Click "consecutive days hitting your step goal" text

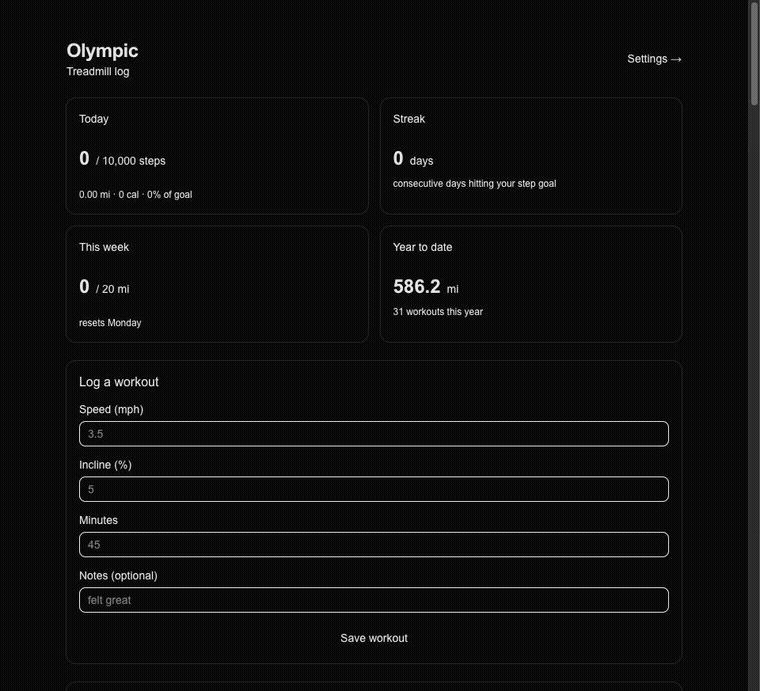click(475, 184)
